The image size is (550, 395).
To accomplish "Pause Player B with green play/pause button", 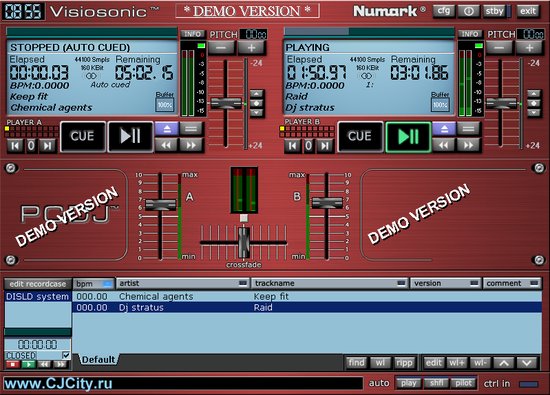I will tap(408, 136).
